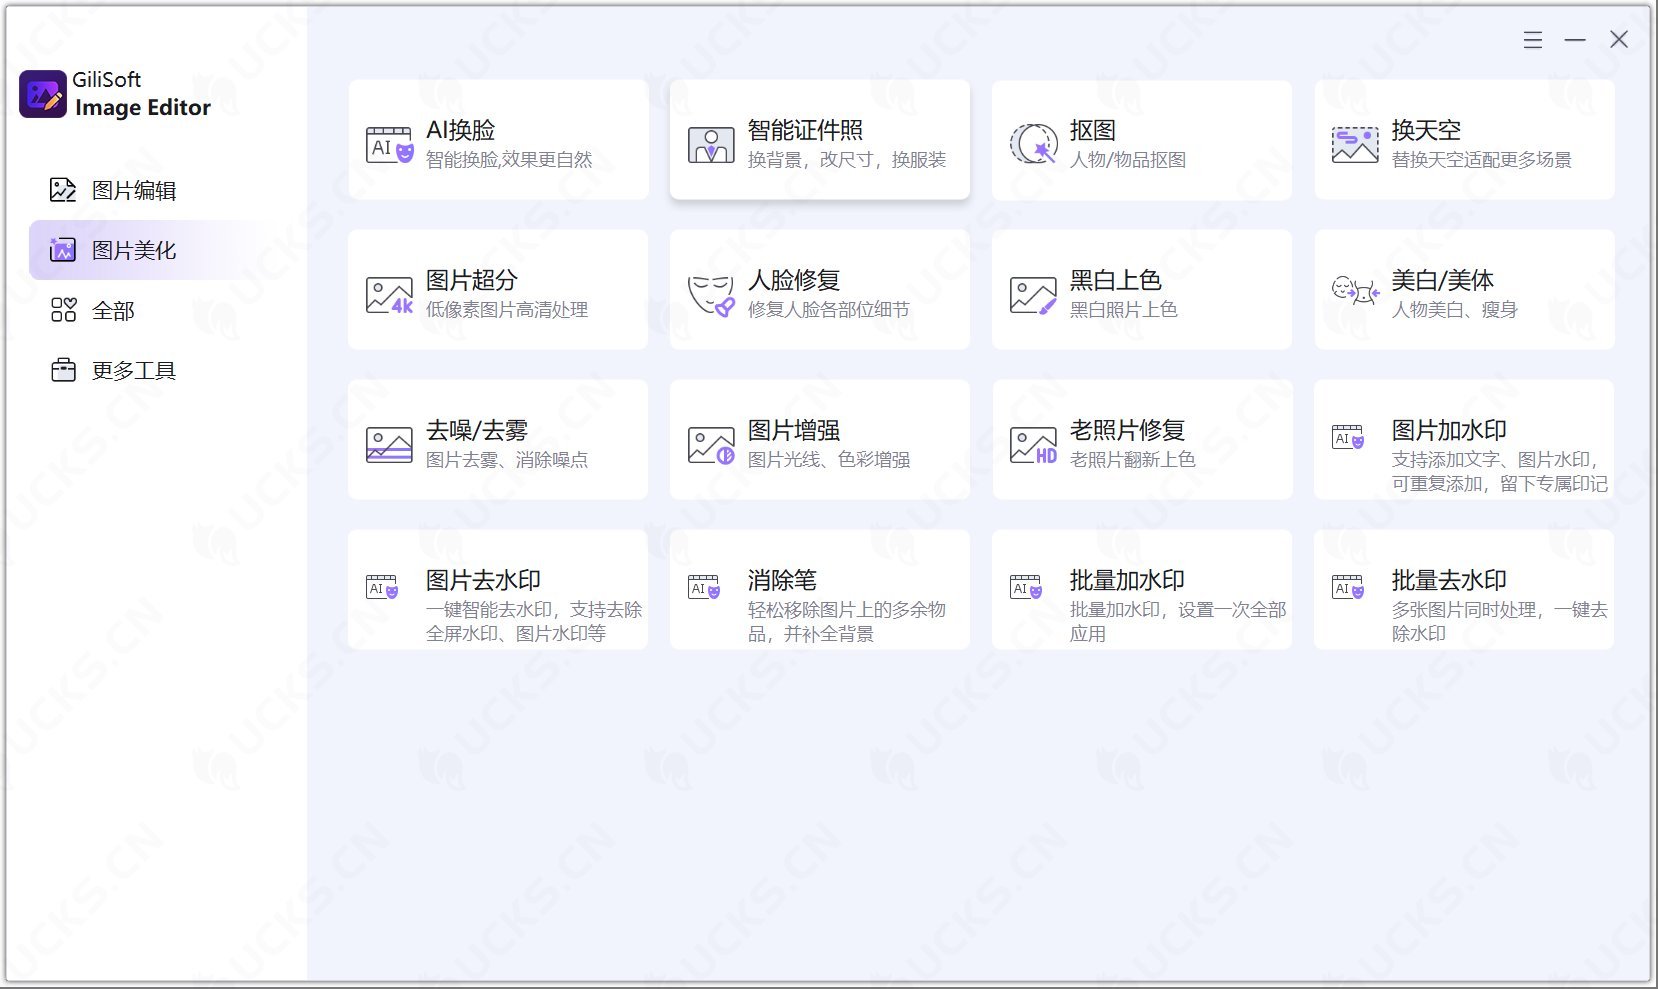Click the 黑白上色 colorize icon
Viewport: 1658px width, 989px height.
(x=1033, y=295)
